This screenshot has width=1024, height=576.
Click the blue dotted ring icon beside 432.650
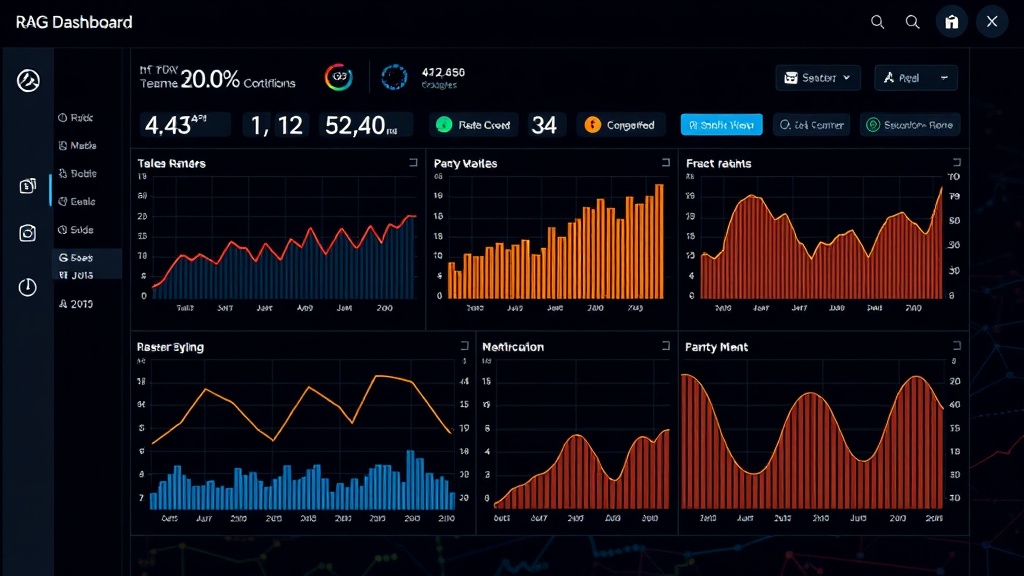(x=394, y=77)
